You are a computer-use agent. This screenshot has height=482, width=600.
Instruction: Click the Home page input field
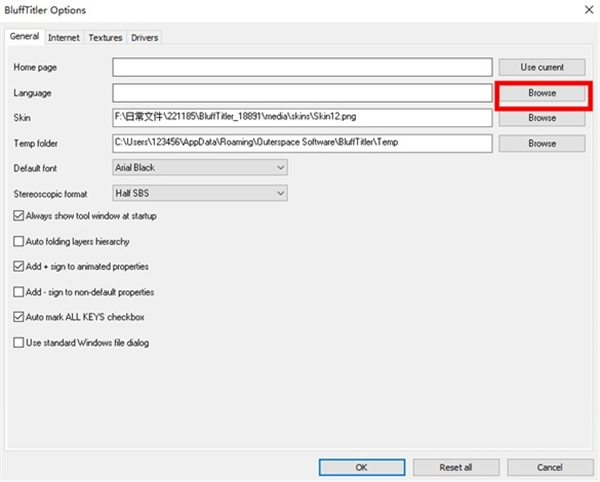tap(302, 67)
